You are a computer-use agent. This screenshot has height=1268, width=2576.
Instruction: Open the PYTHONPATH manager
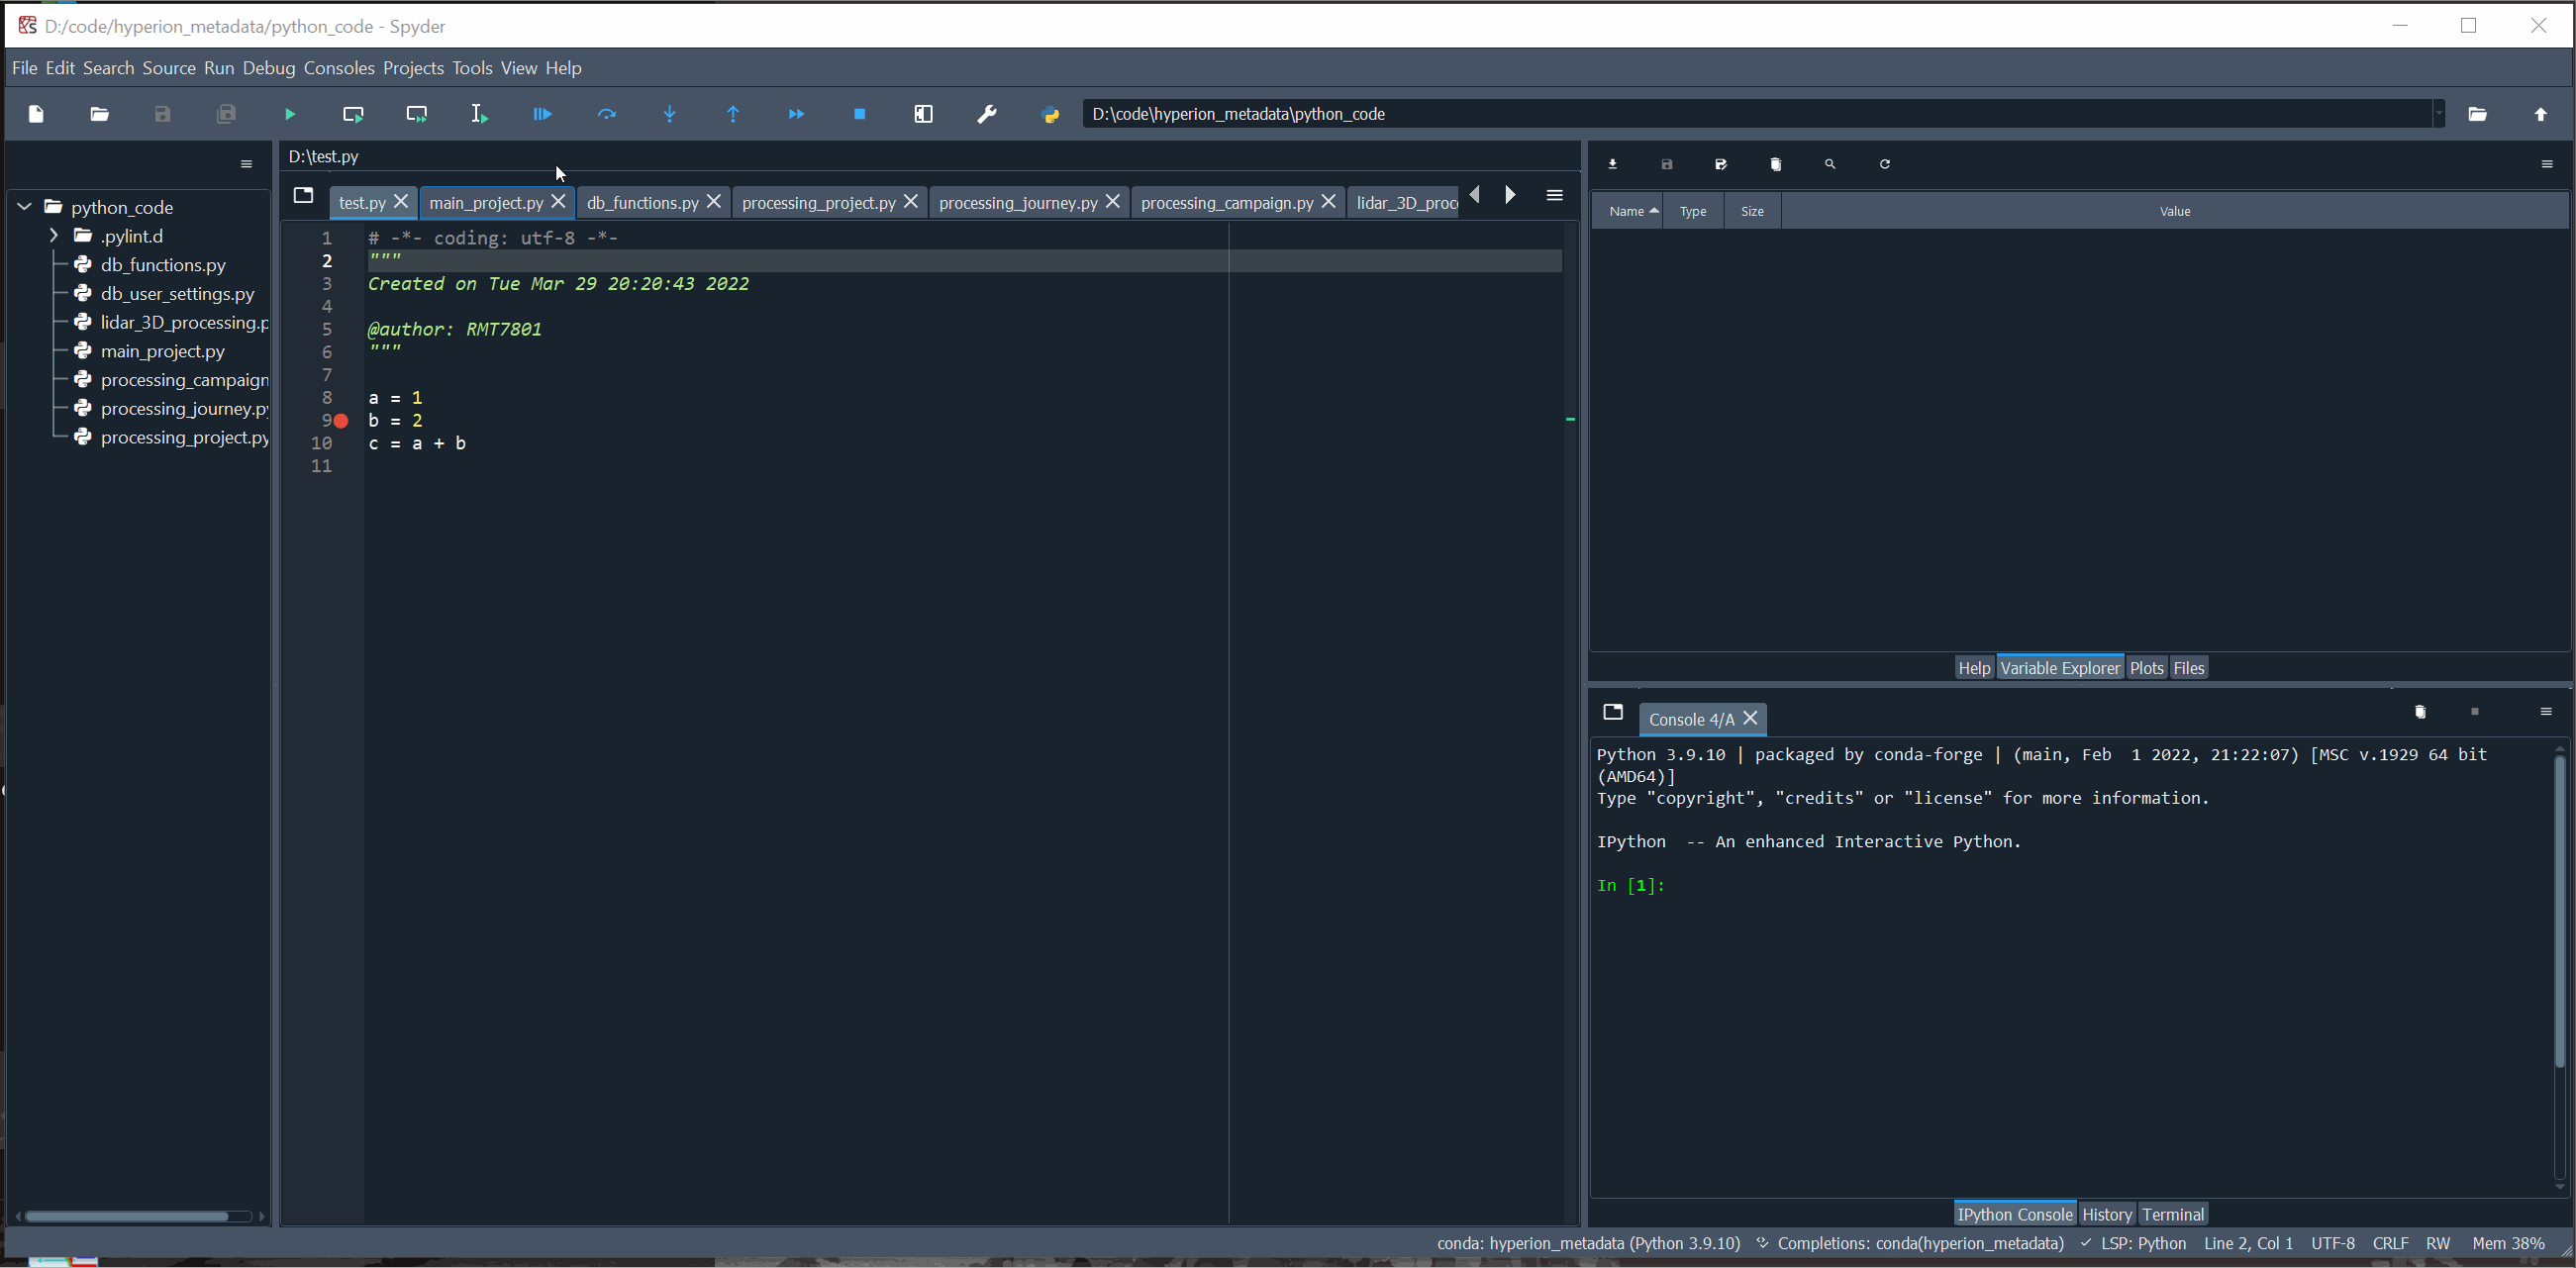(x=1051, y=114)
